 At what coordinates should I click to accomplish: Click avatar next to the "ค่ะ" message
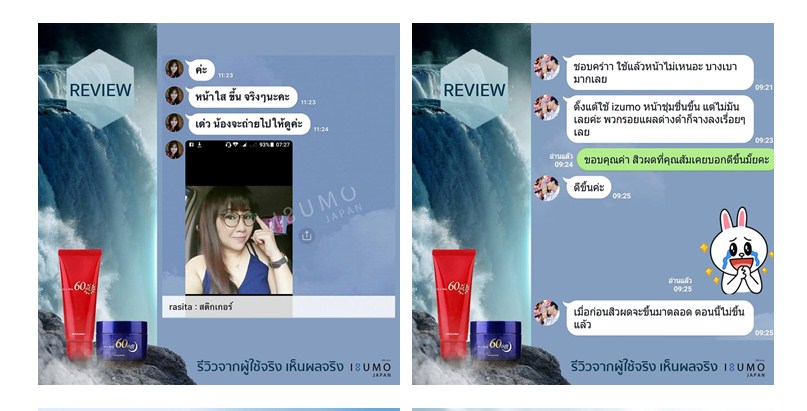tap(174, 68)
